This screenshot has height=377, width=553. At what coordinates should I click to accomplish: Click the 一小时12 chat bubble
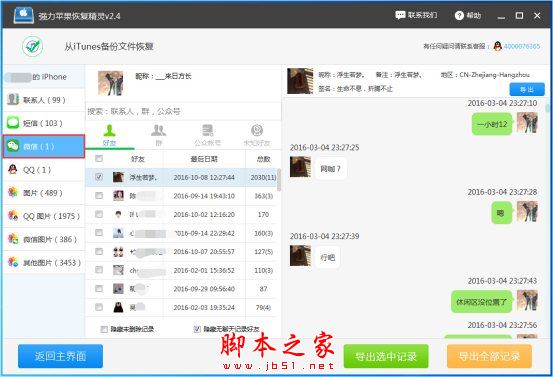tap(492, 124)
